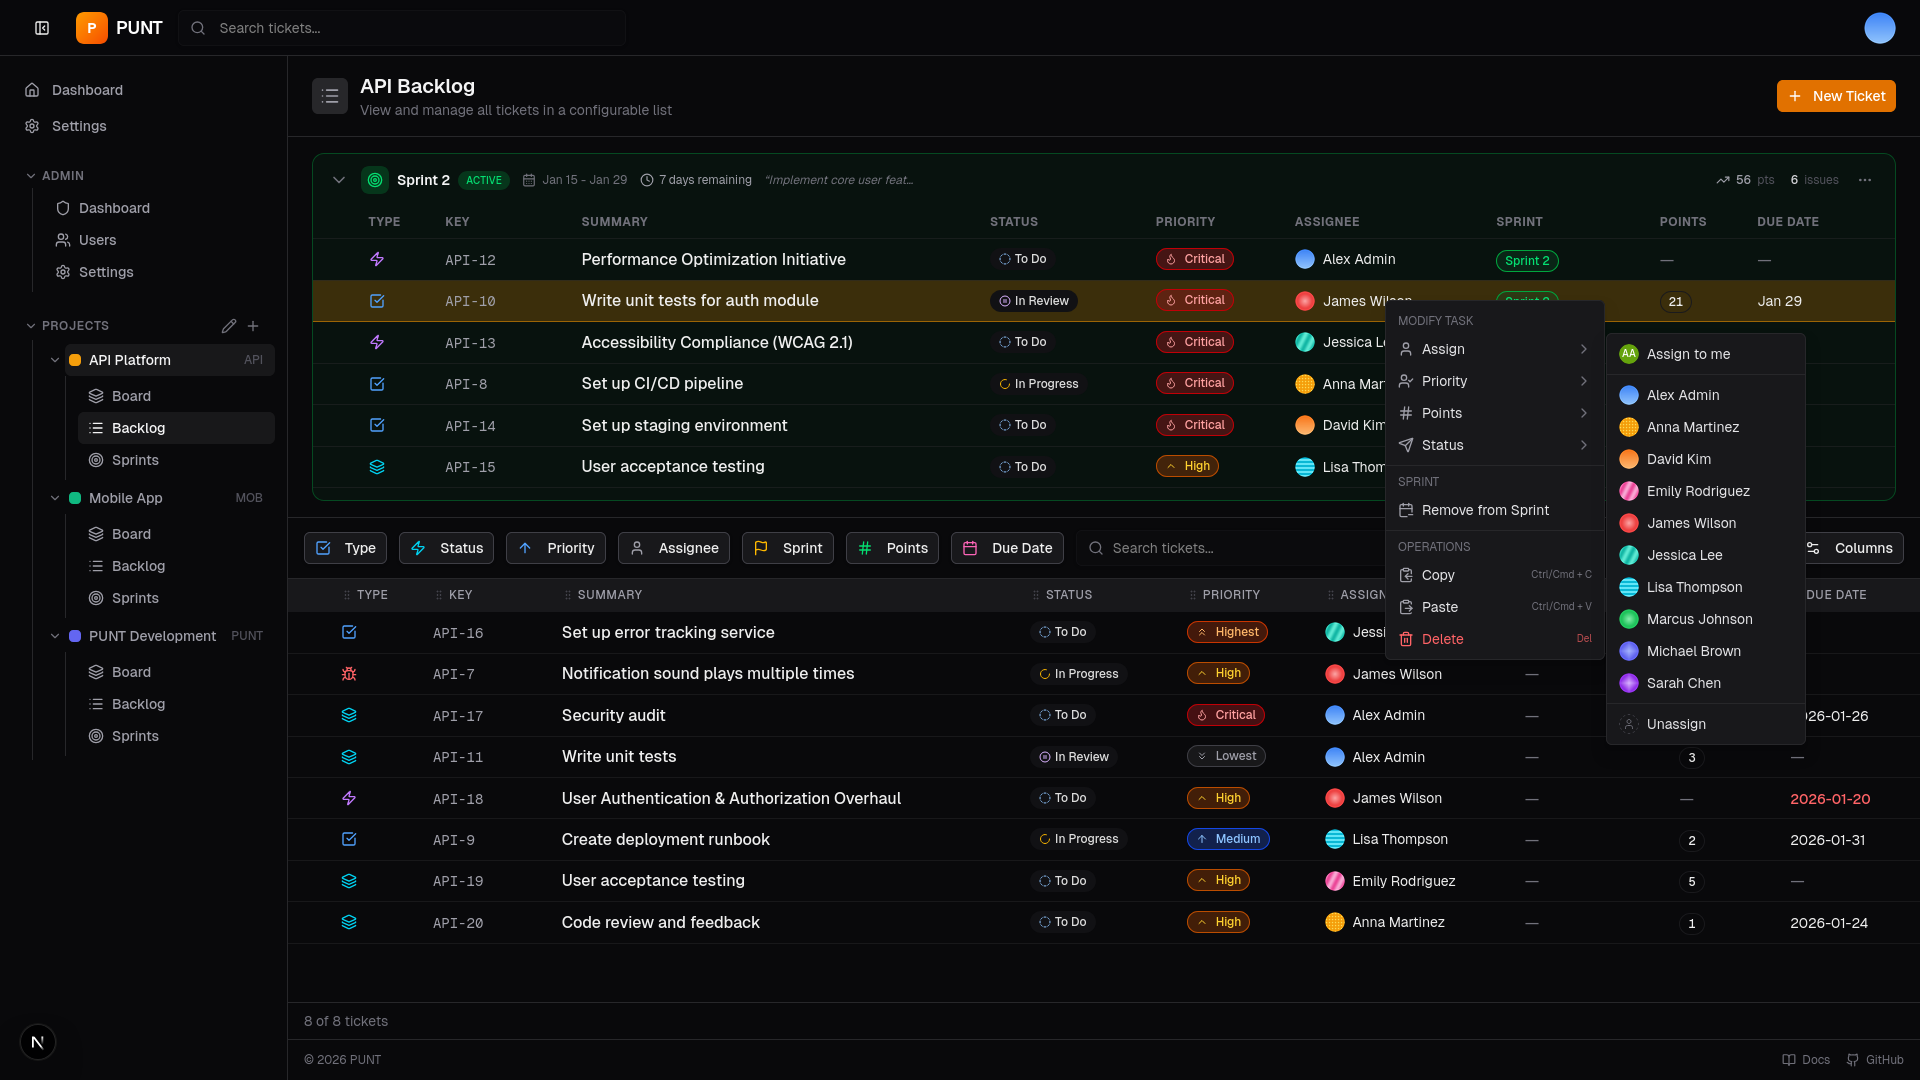
Task: Click the cyan layers icon on API-15
Action: (377, 466)
